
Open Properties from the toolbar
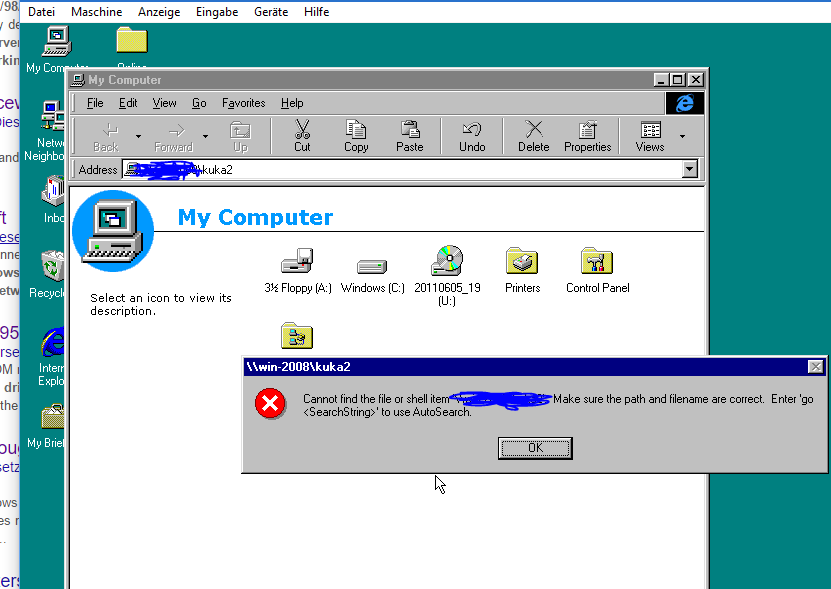[588, 136]
